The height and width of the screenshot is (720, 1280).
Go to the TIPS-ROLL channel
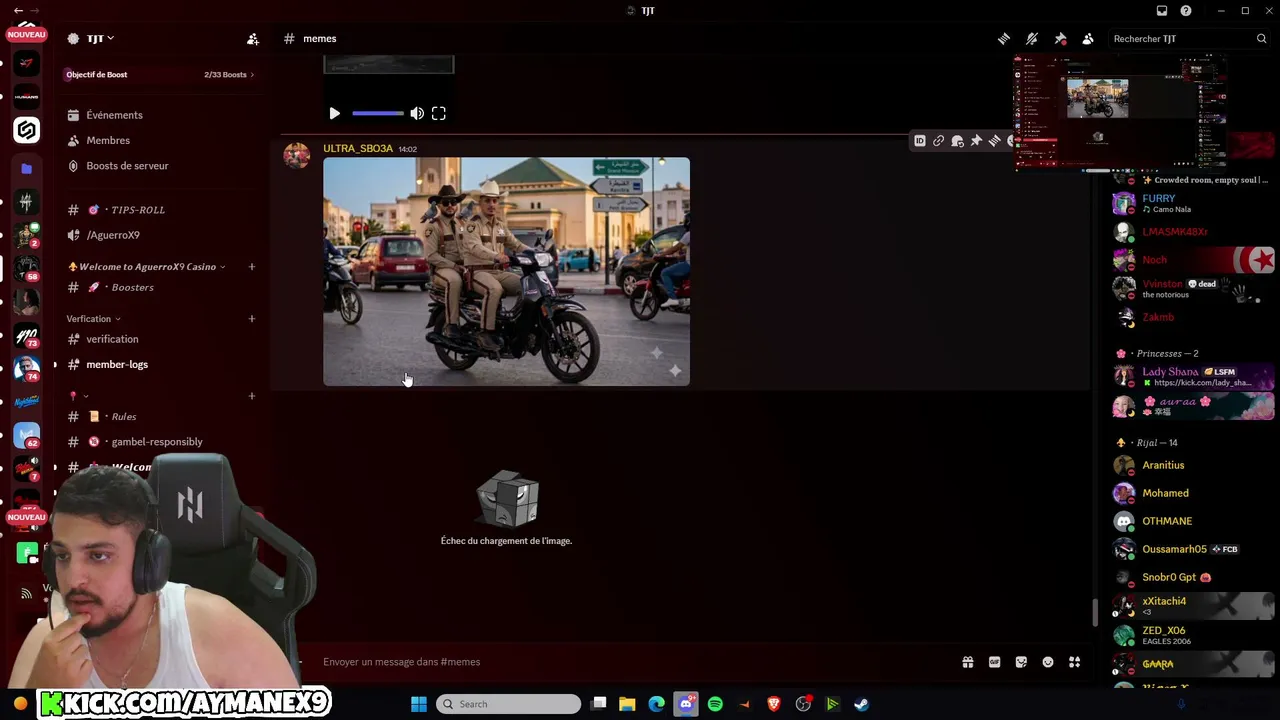(x=138, y=210)
